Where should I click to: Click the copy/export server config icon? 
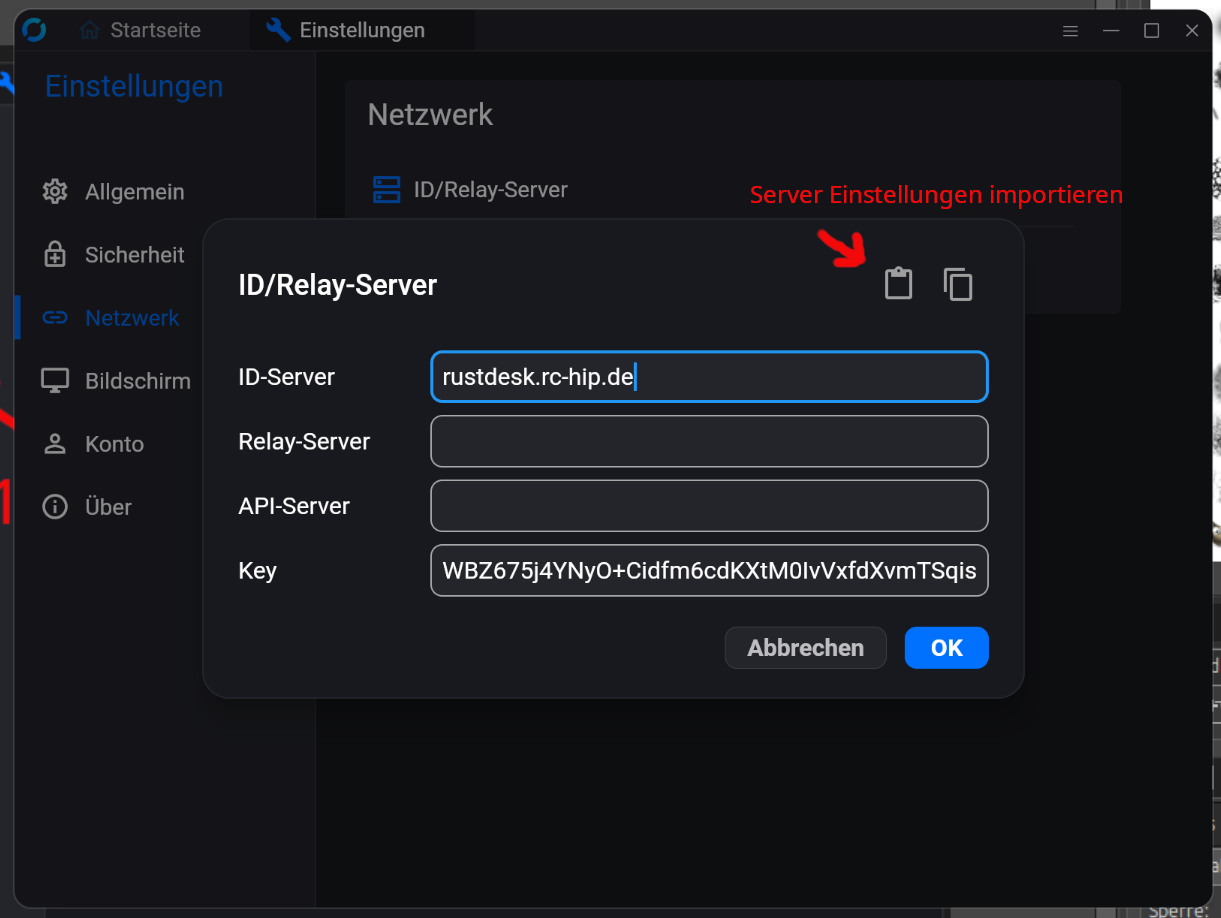pos(957,284)
